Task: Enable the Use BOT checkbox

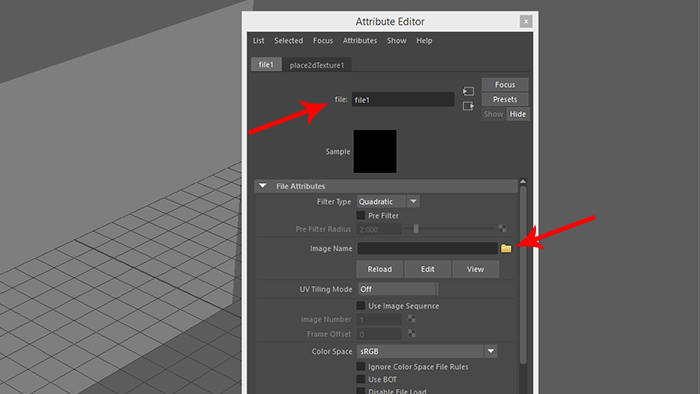Action: (x=361, y=379)
